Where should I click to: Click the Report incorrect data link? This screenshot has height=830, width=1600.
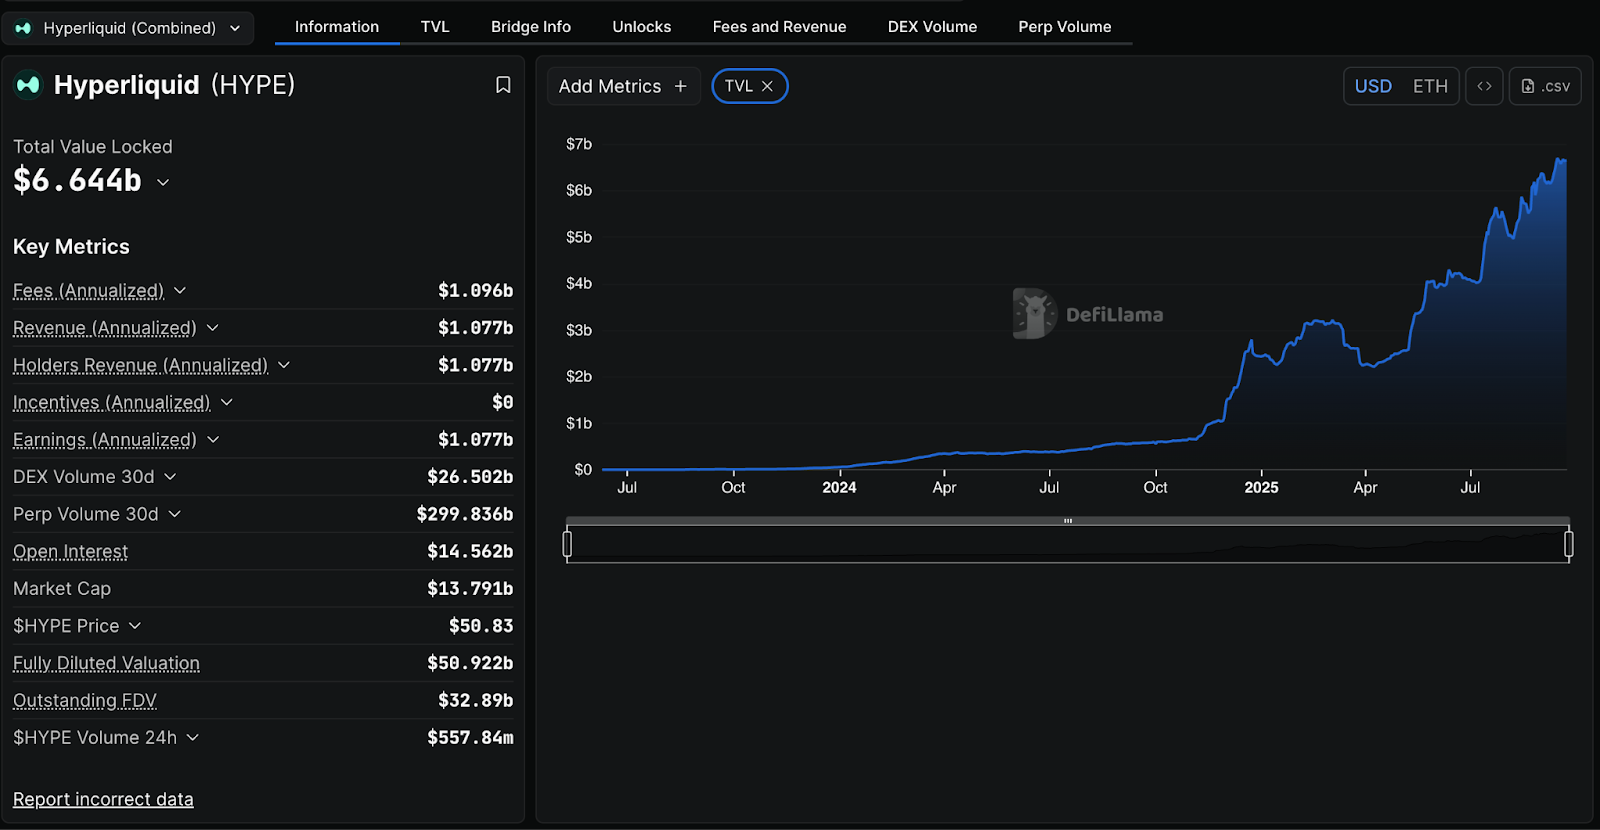click(103, 799)
